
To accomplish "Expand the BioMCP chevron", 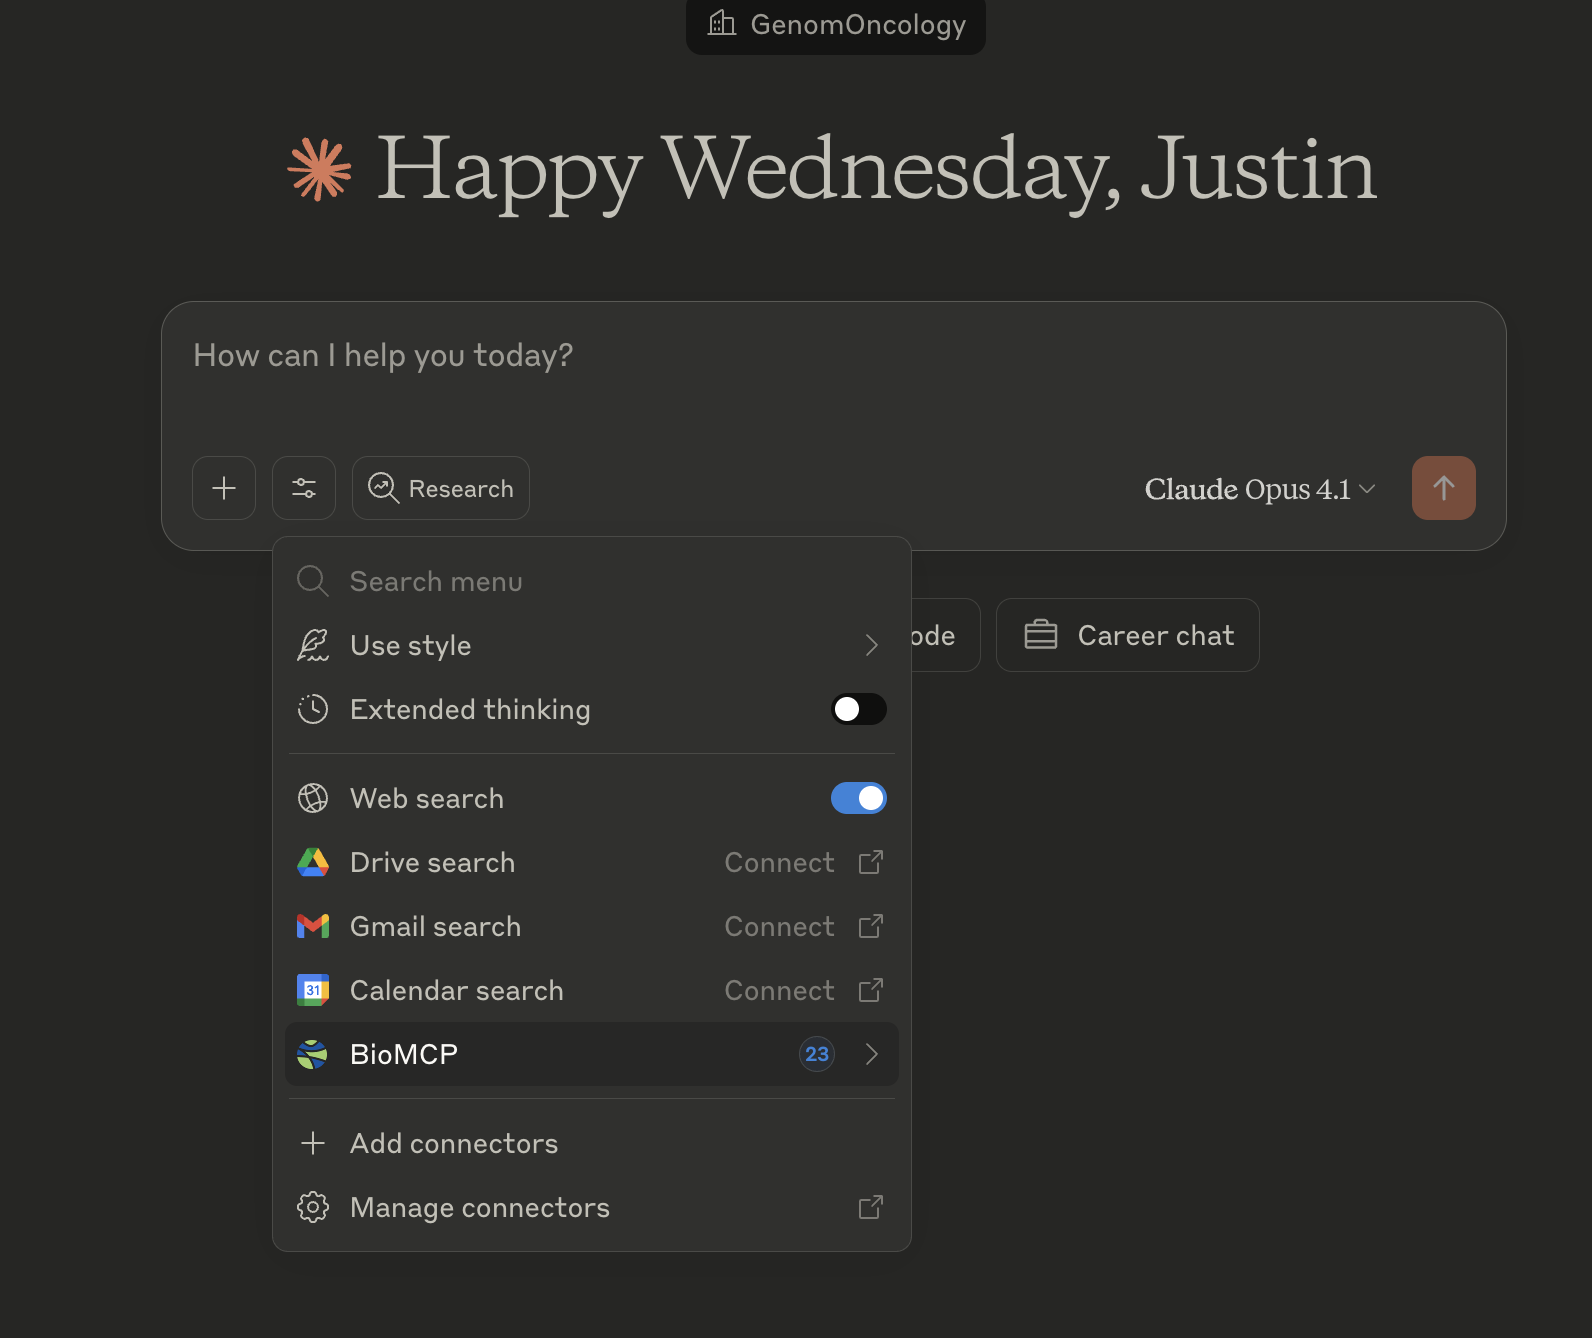I will click(x=872, y=1054).
